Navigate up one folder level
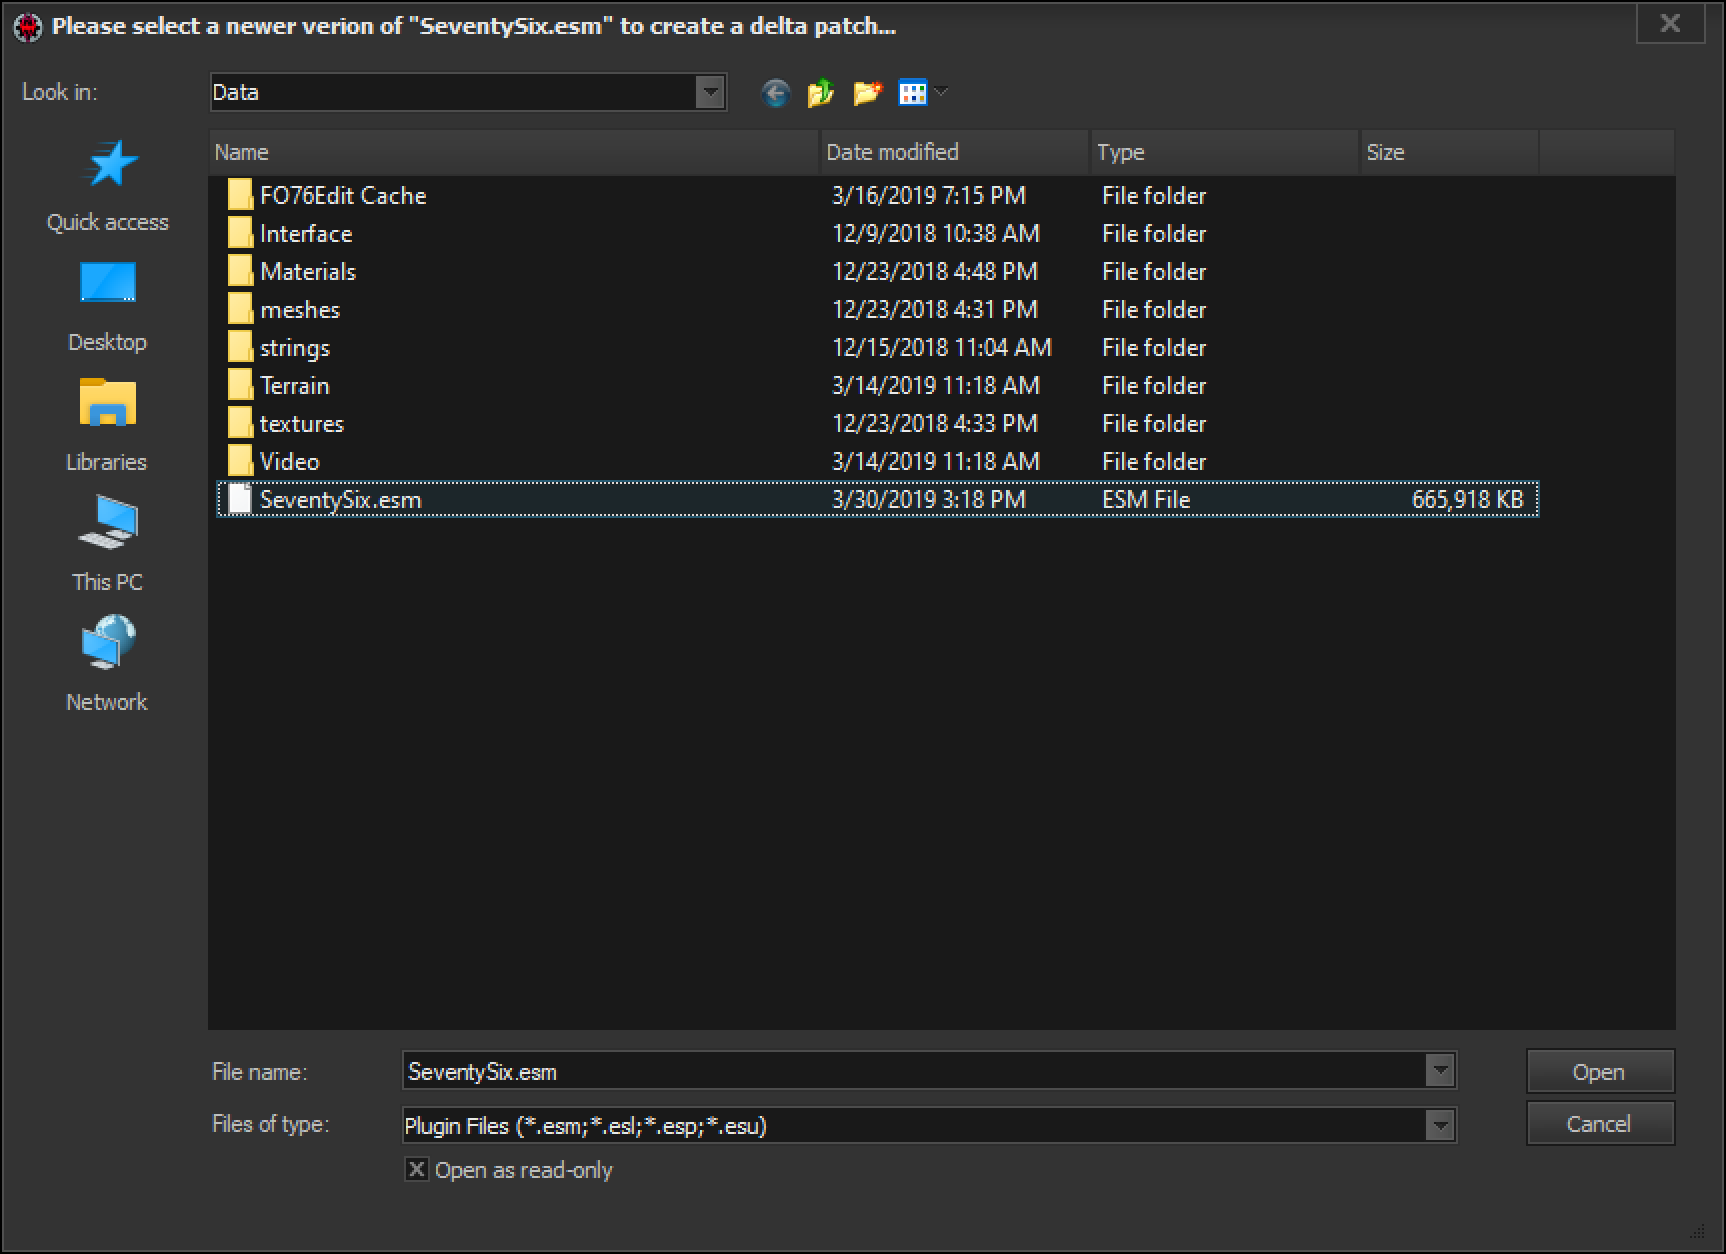The image size is (1726, 1254). pyautogui.click(x=820, y=92)
